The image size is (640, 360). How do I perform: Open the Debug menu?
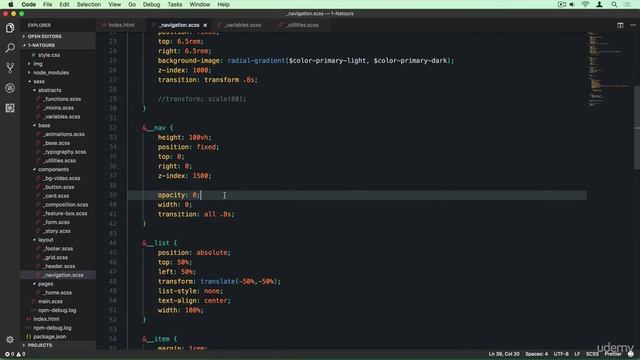tap(151, 4)
